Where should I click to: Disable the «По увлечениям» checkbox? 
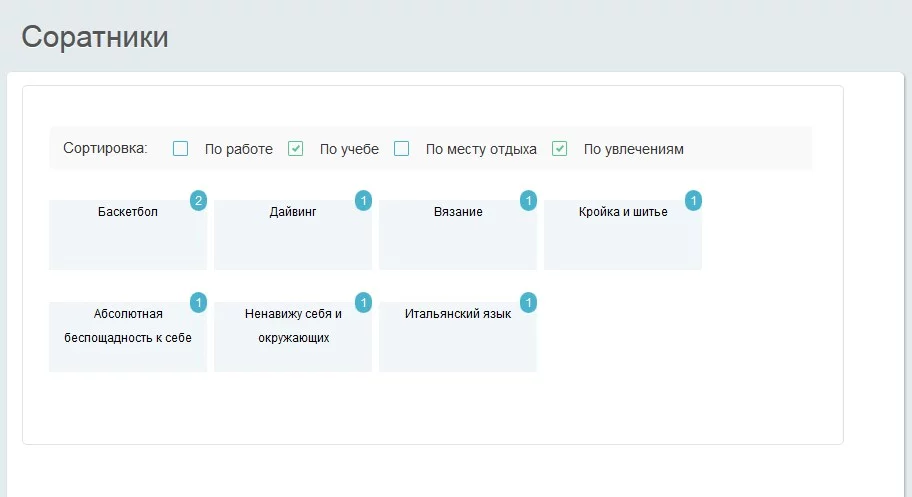(x=560, y=149)
